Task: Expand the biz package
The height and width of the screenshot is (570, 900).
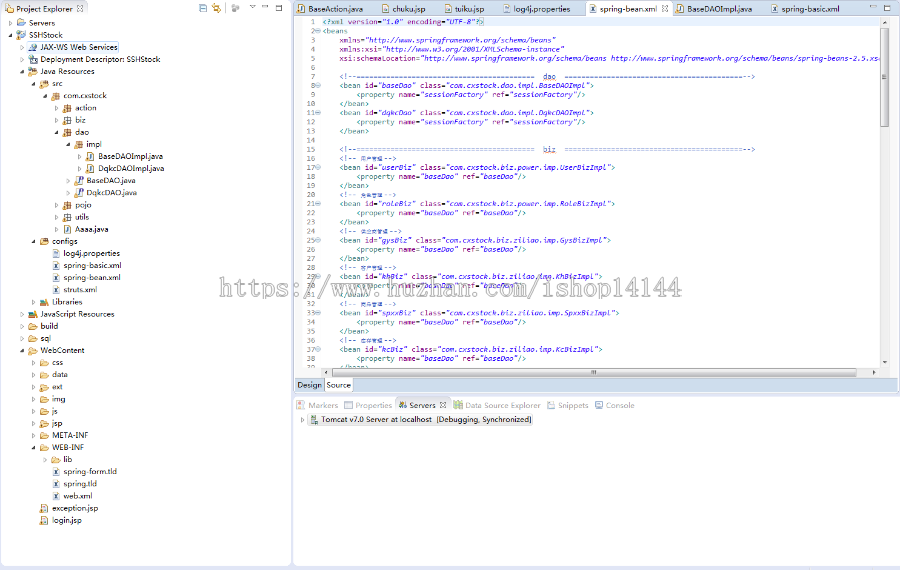Action: 56,120
